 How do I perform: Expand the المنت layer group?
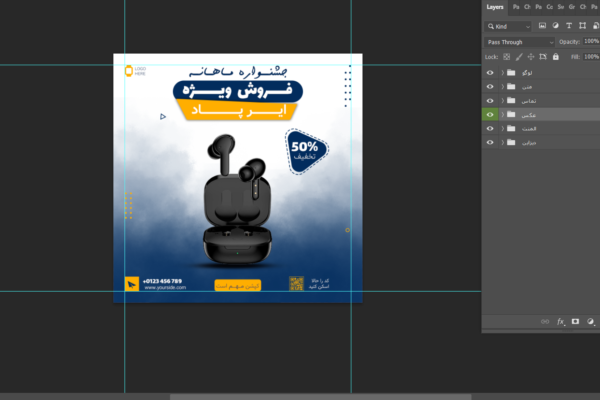coord(502,128)
